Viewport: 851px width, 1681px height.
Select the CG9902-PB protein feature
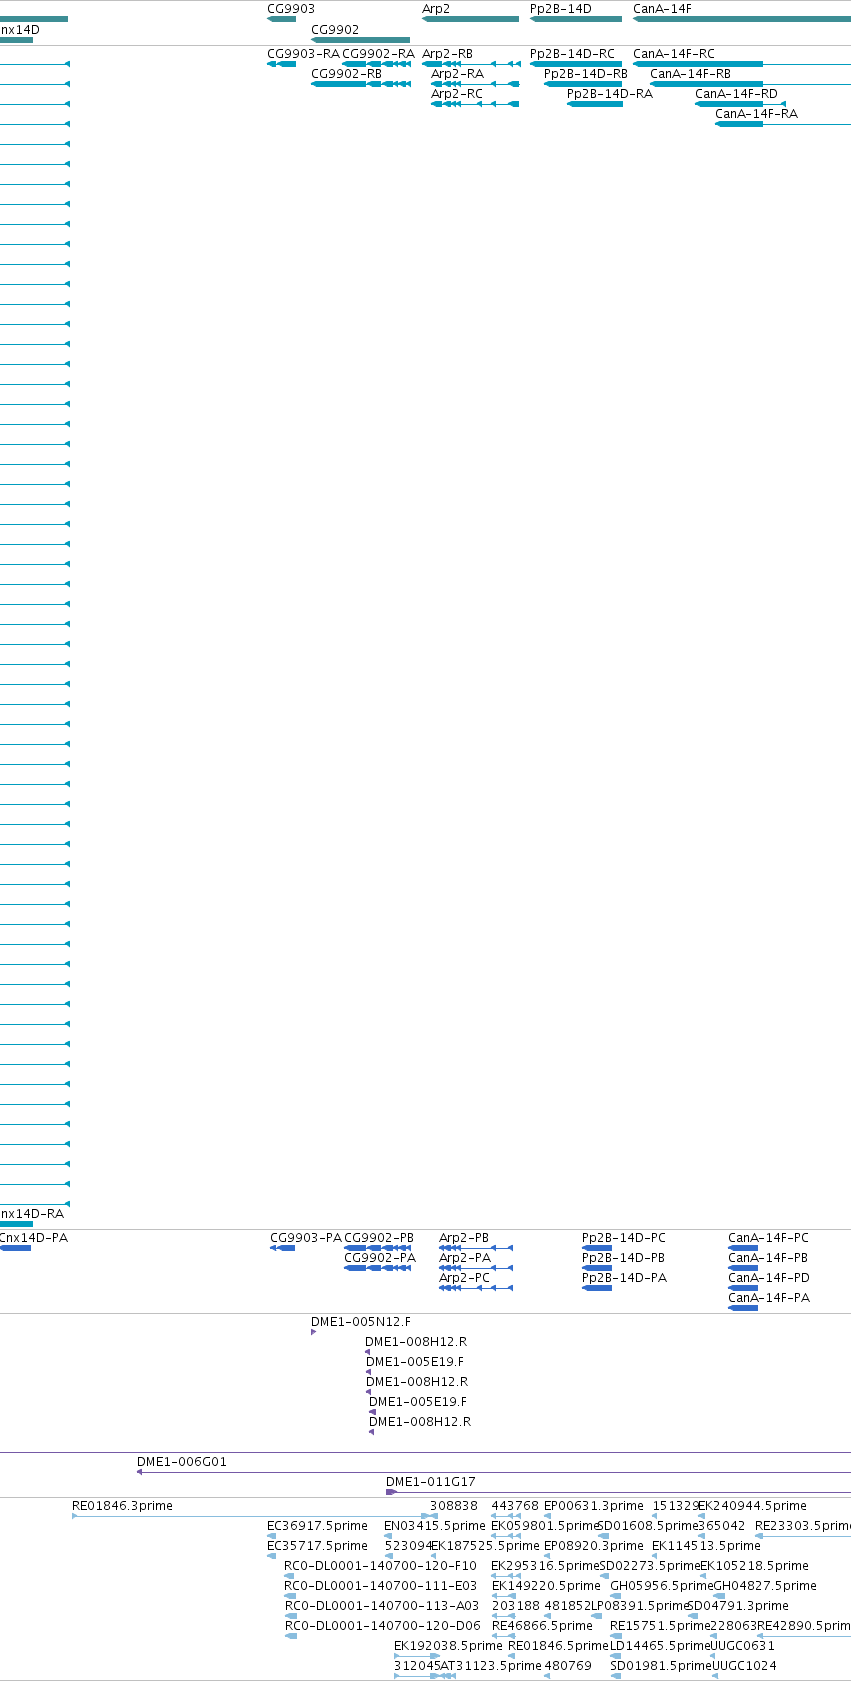[377, 1248]
